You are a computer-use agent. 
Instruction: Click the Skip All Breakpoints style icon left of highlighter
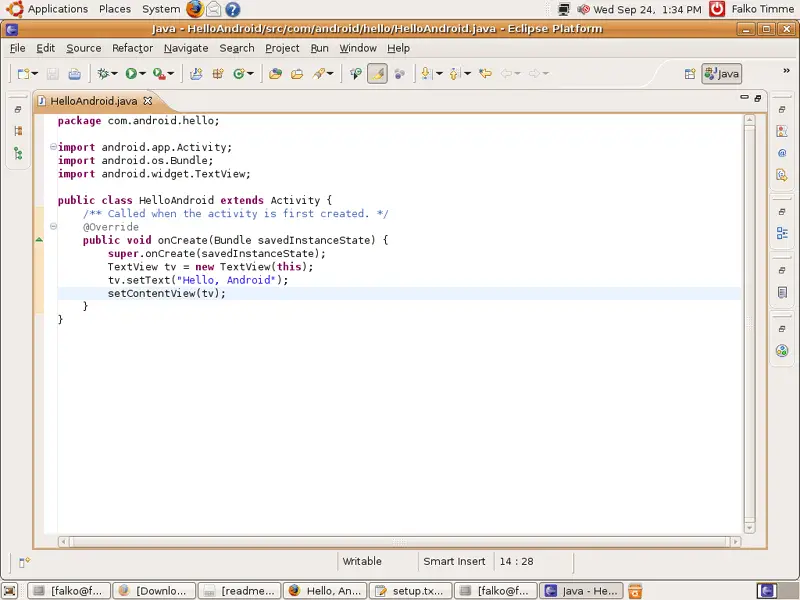click(356, 74)
